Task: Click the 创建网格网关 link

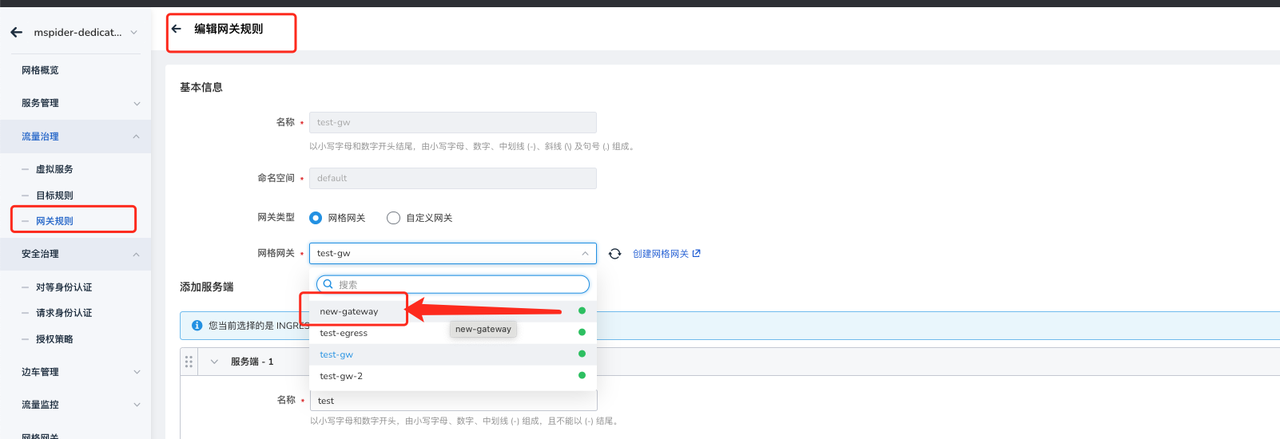Action: point(660,254)
